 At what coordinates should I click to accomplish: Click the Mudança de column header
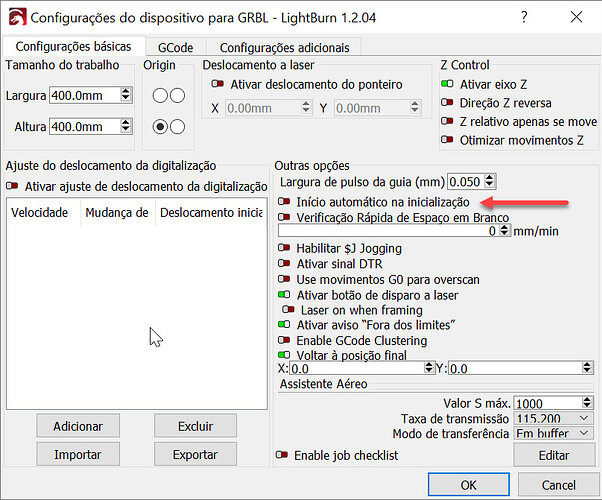tap(117, 212)
